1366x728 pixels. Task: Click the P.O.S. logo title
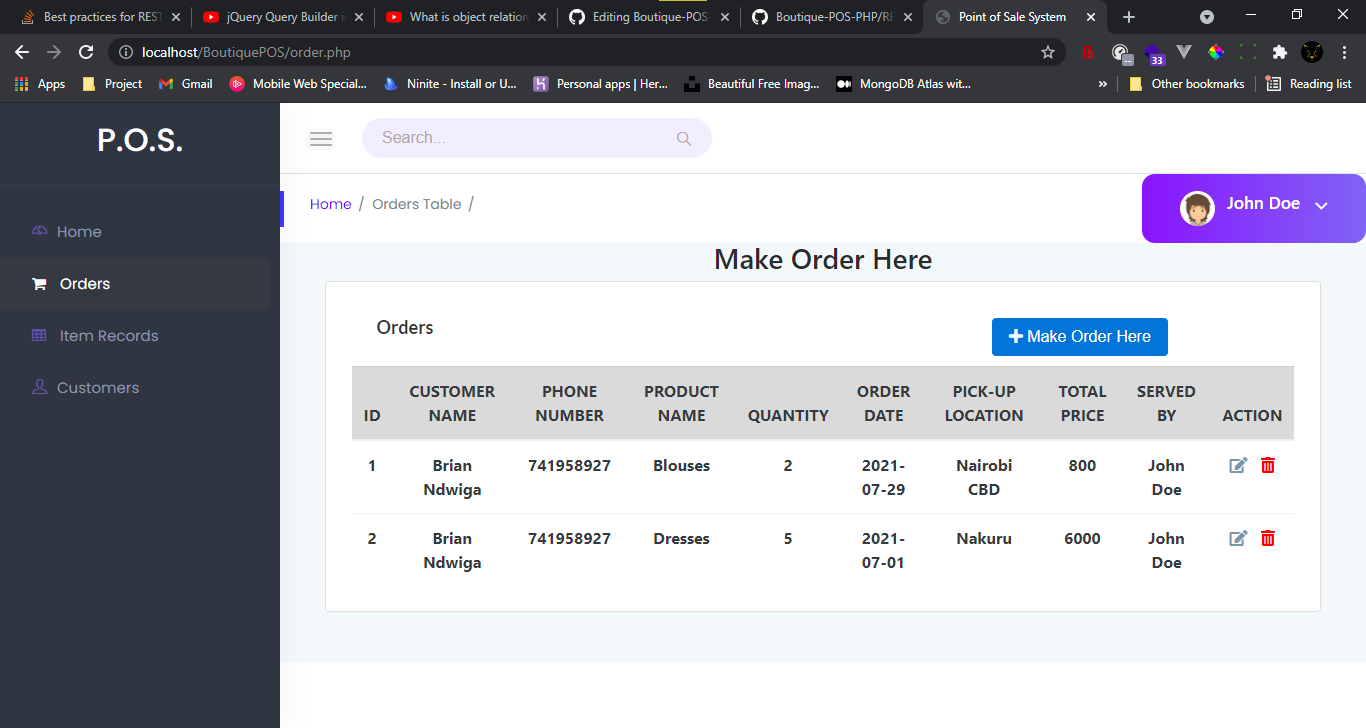coord(140,141)
